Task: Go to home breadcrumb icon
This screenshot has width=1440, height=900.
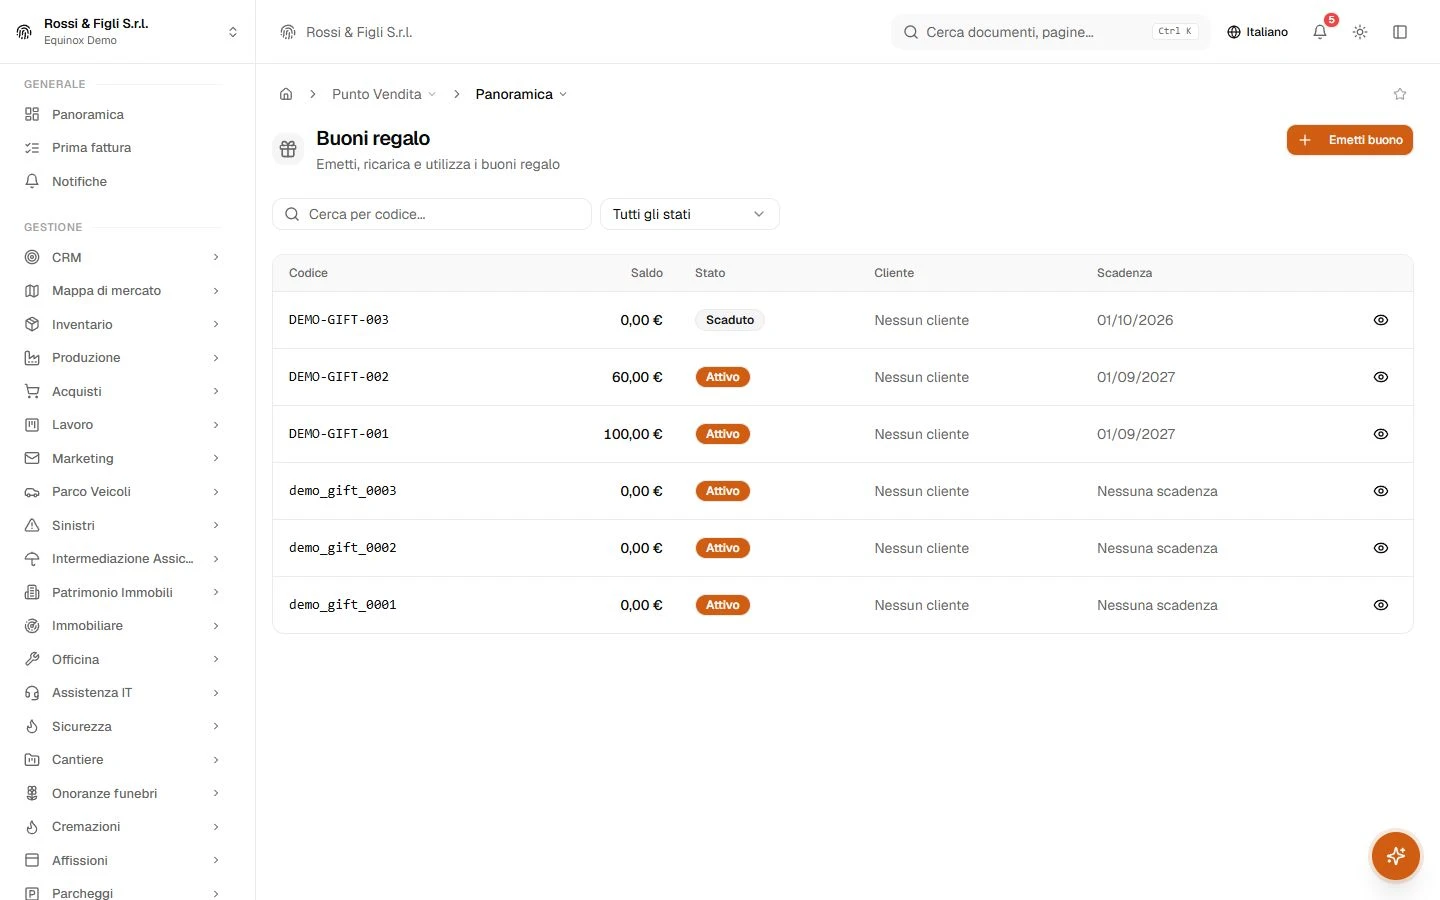Action: [x=286, y=94]
